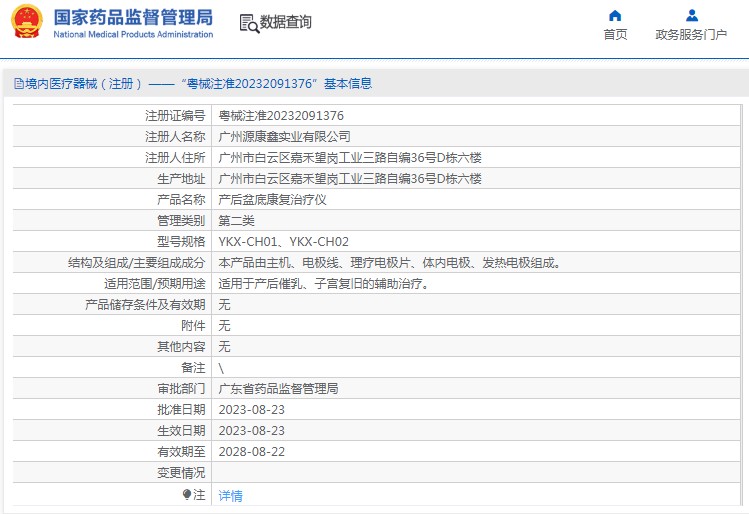
Task: Open 政务服务门户 text link
Action: 691,35
